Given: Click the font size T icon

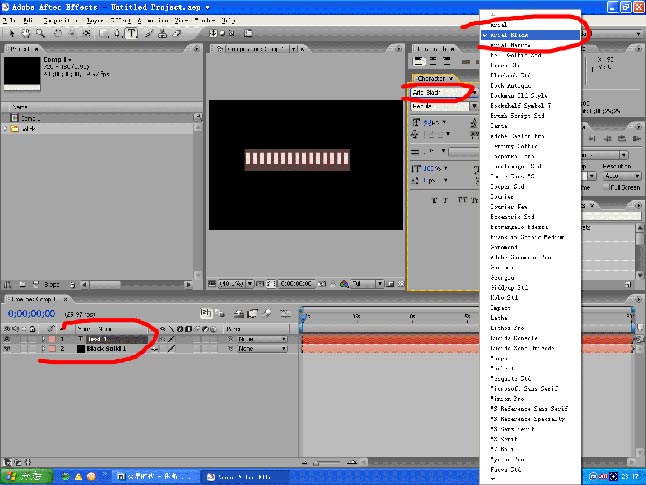Looking at the screenshot, I should point(416,122).
